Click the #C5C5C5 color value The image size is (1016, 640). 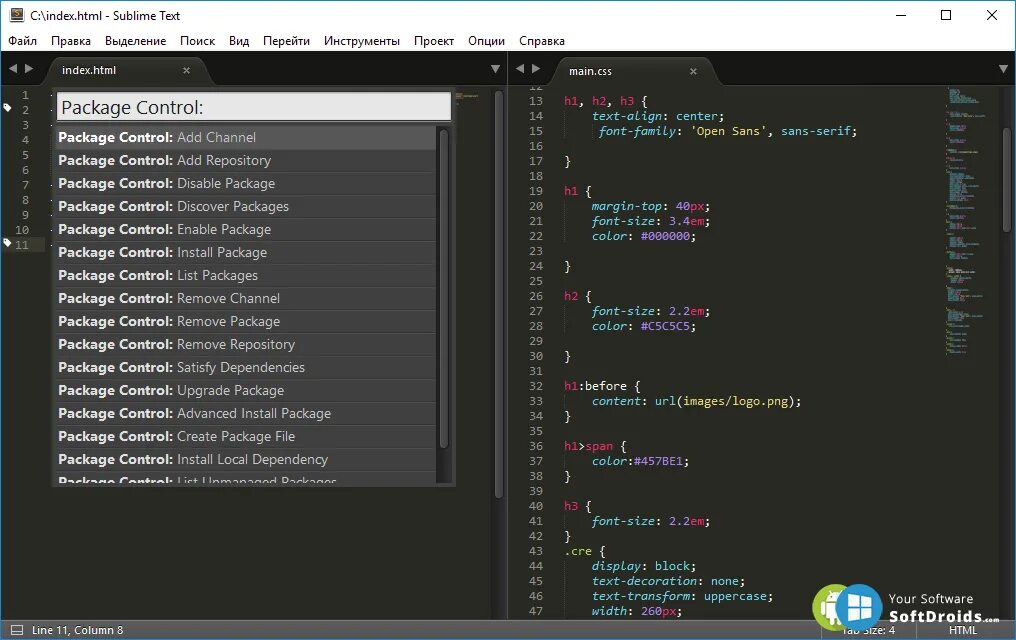[665, 326]
